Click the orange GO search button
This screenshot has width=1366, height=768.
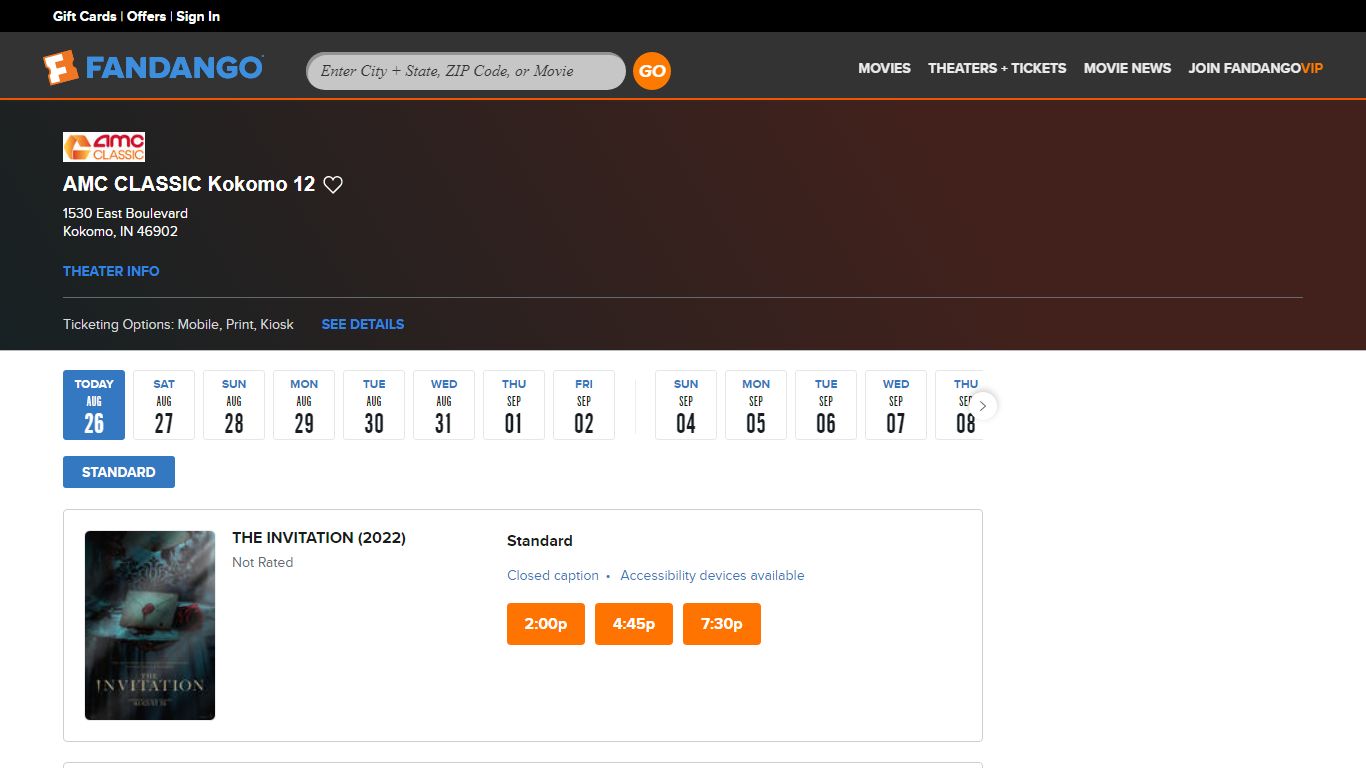coord(652,71)
